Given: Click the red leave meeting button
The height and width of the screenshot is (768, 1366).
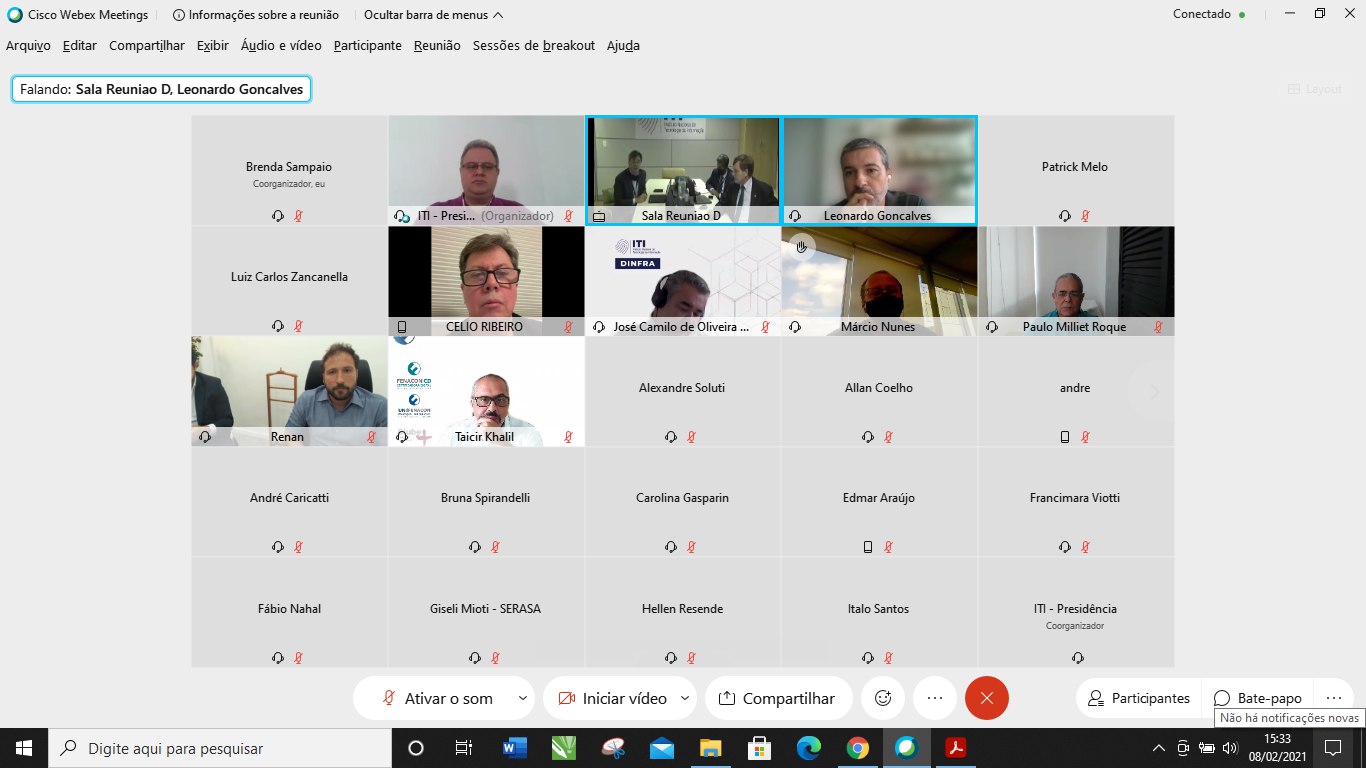Looking at the screenshot, I should [x=986, y=698].
